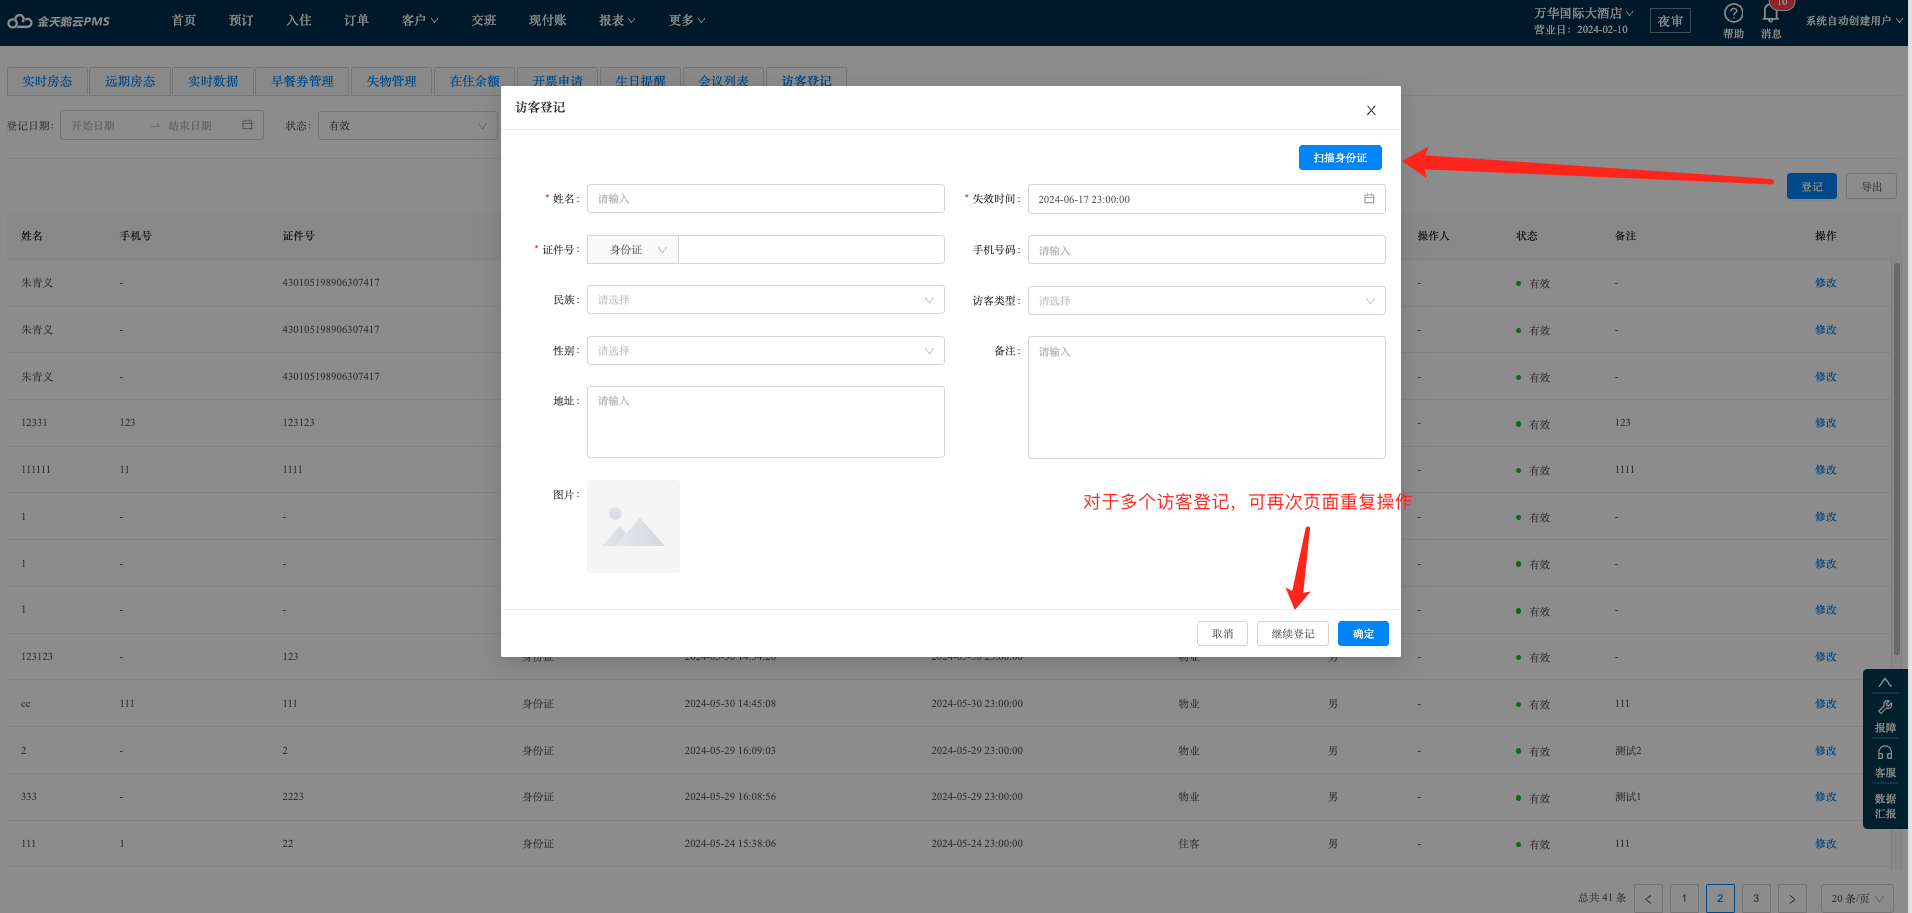
Task: Click the table vertical scrollbar
Action: 1896,460
